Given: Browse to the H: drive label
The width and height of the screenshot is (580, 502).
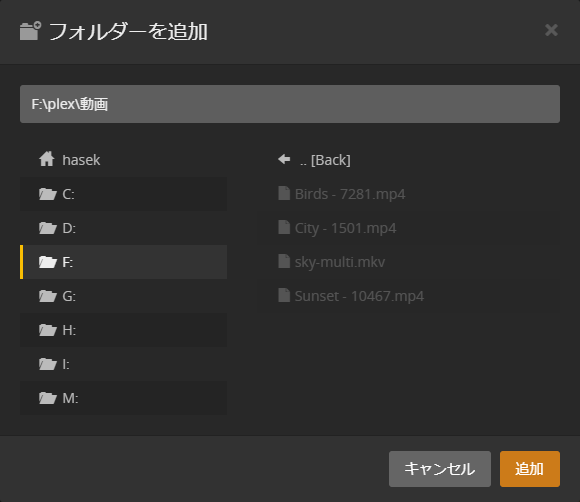Looking at the screenshot, I should point(69,330).
